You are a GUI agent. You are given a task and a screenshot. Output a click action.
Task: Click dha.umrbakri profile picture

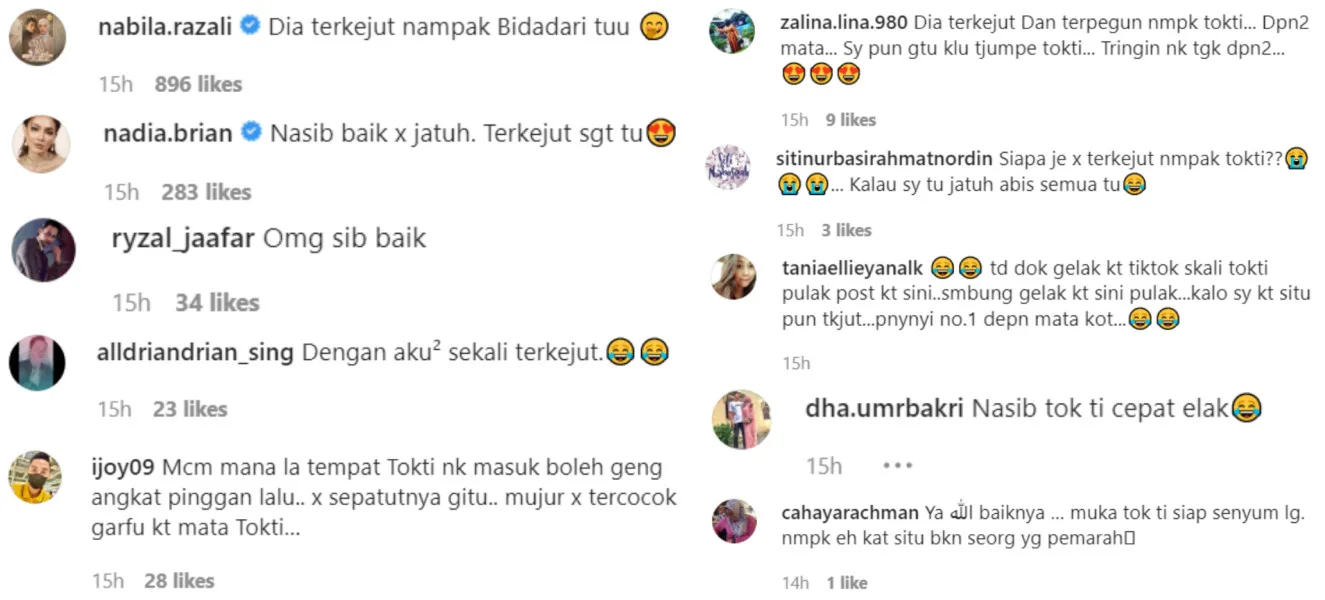pos(742,419)
